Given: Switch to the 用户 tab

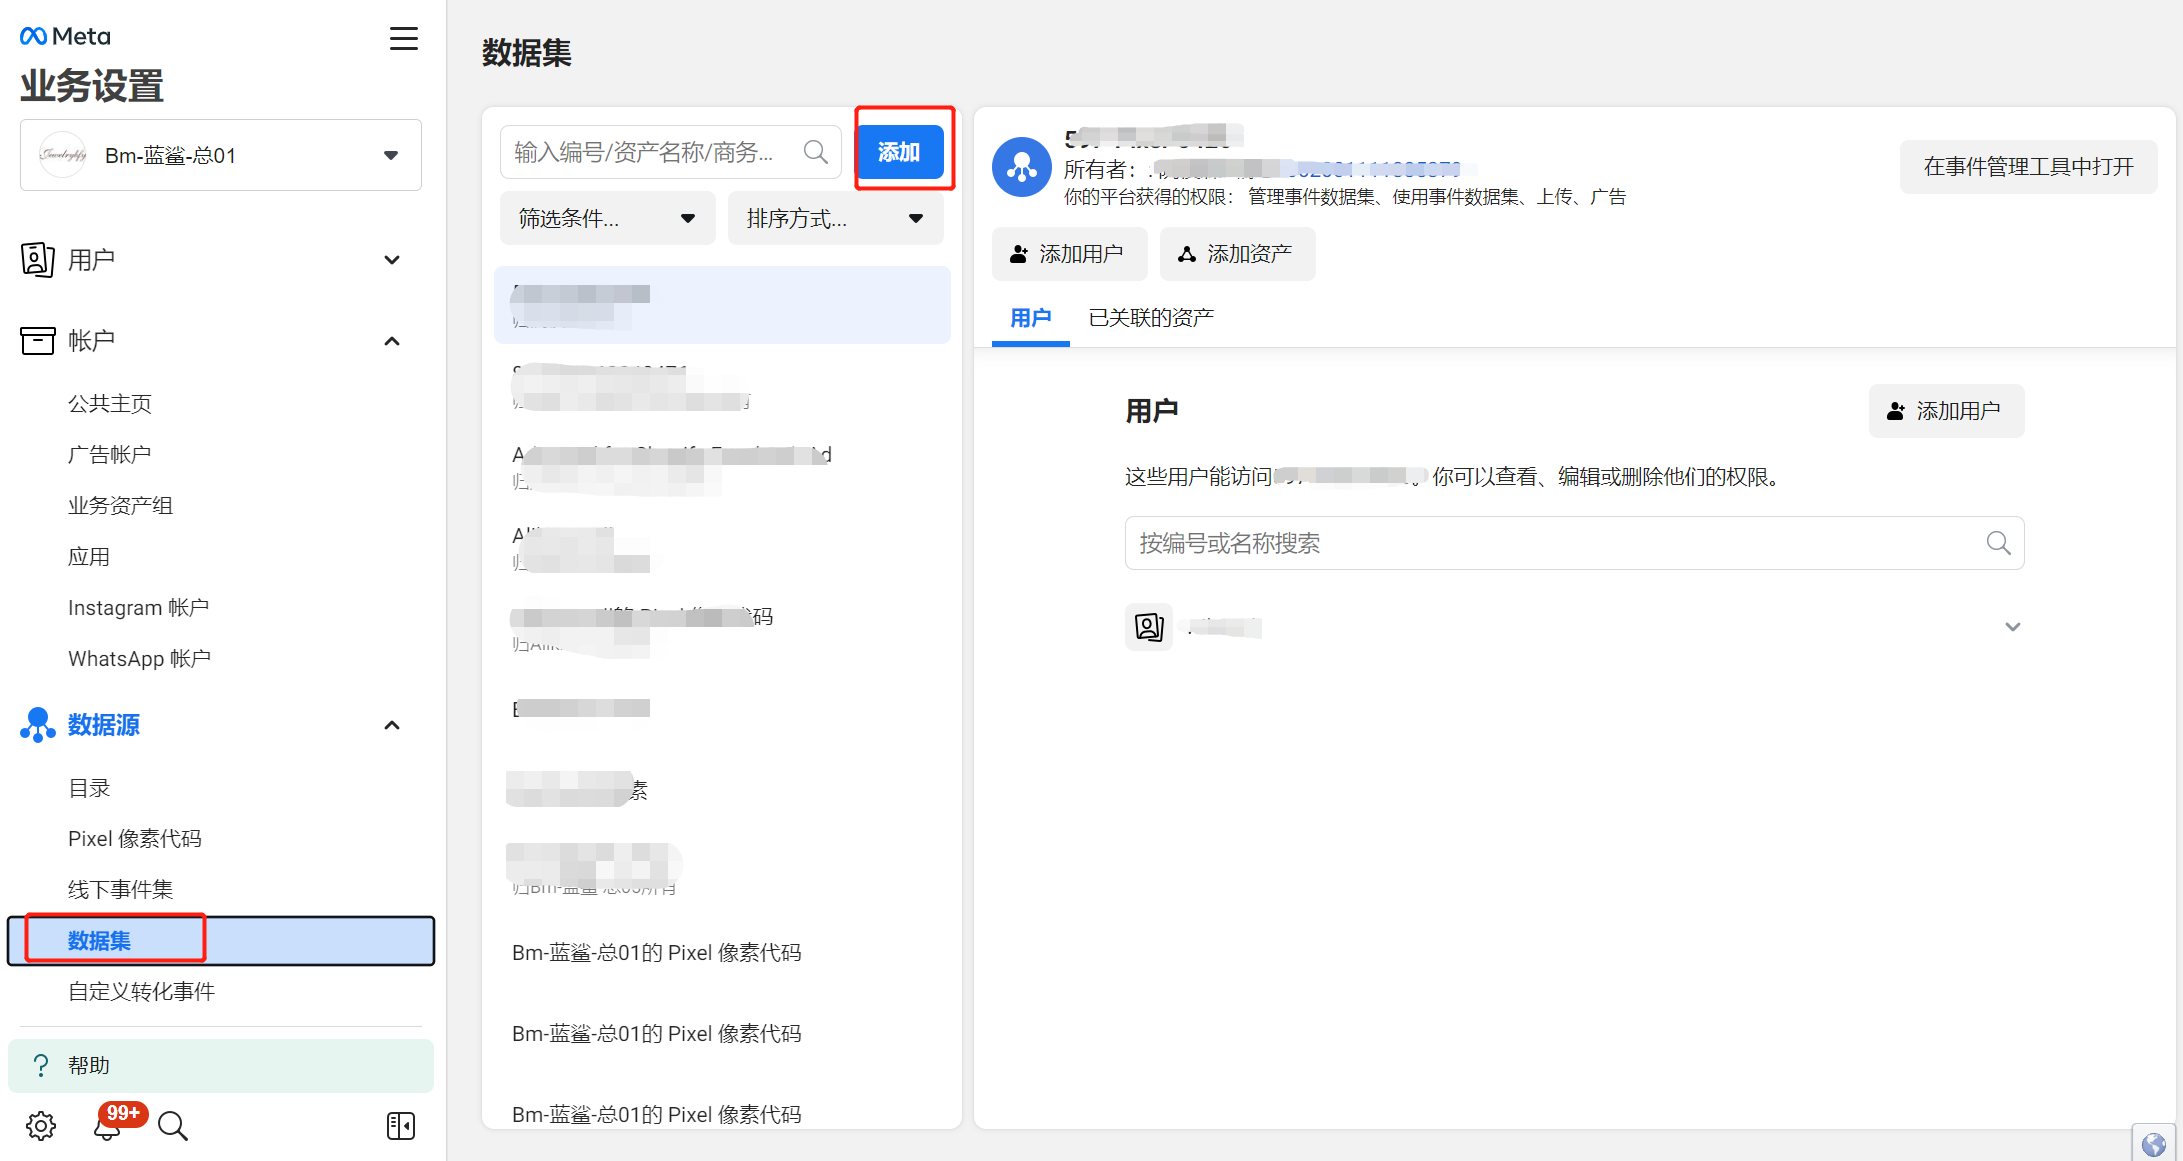Looking at the screenshot, I should tap(1030, 318).
